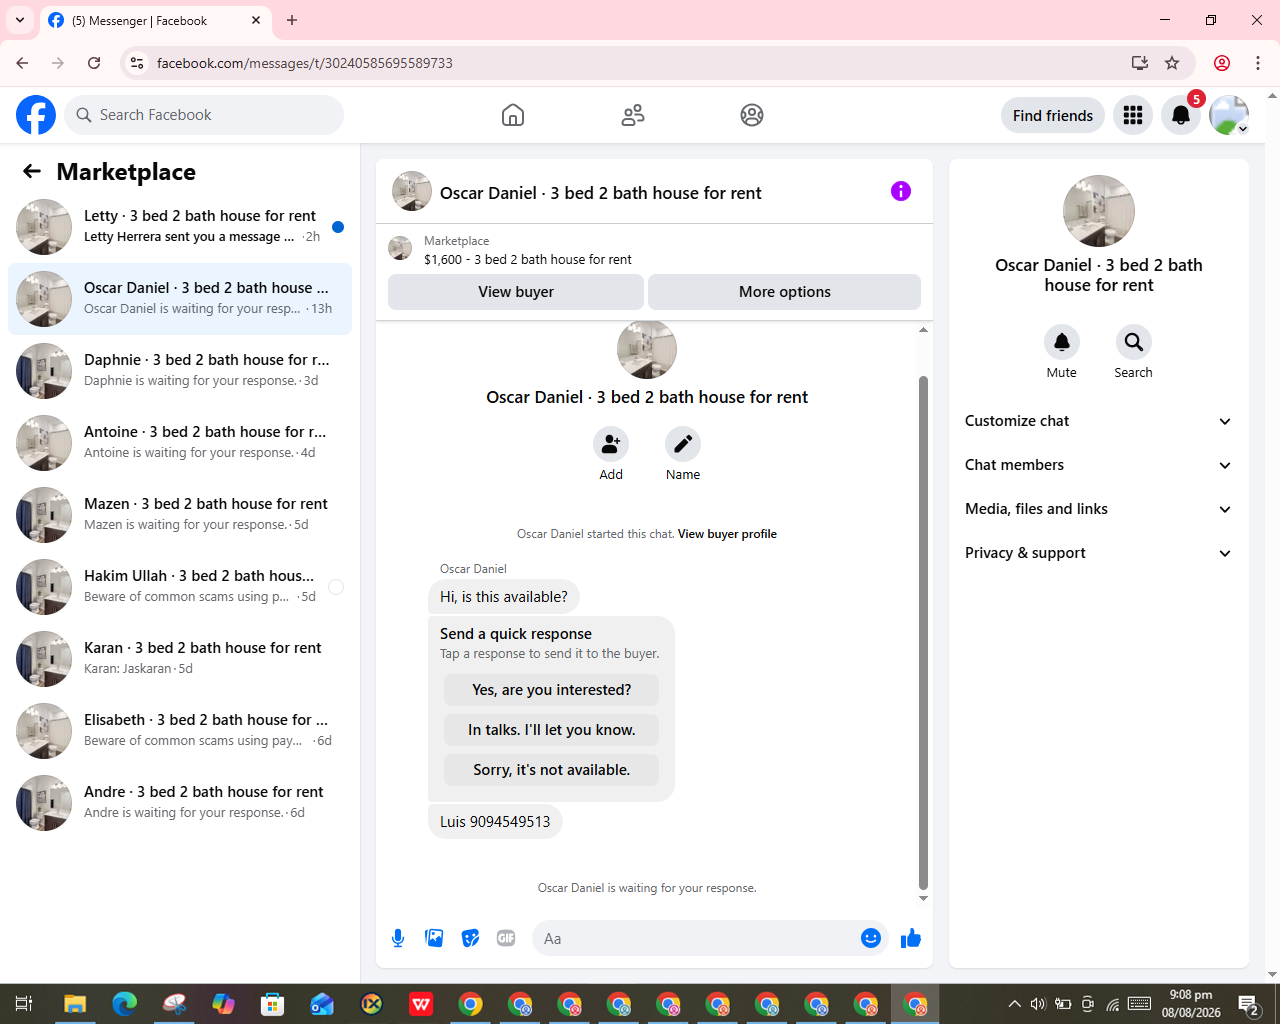Open Task View on the taskbar
1280x1024 pixels.
(x=24, y=1004)
